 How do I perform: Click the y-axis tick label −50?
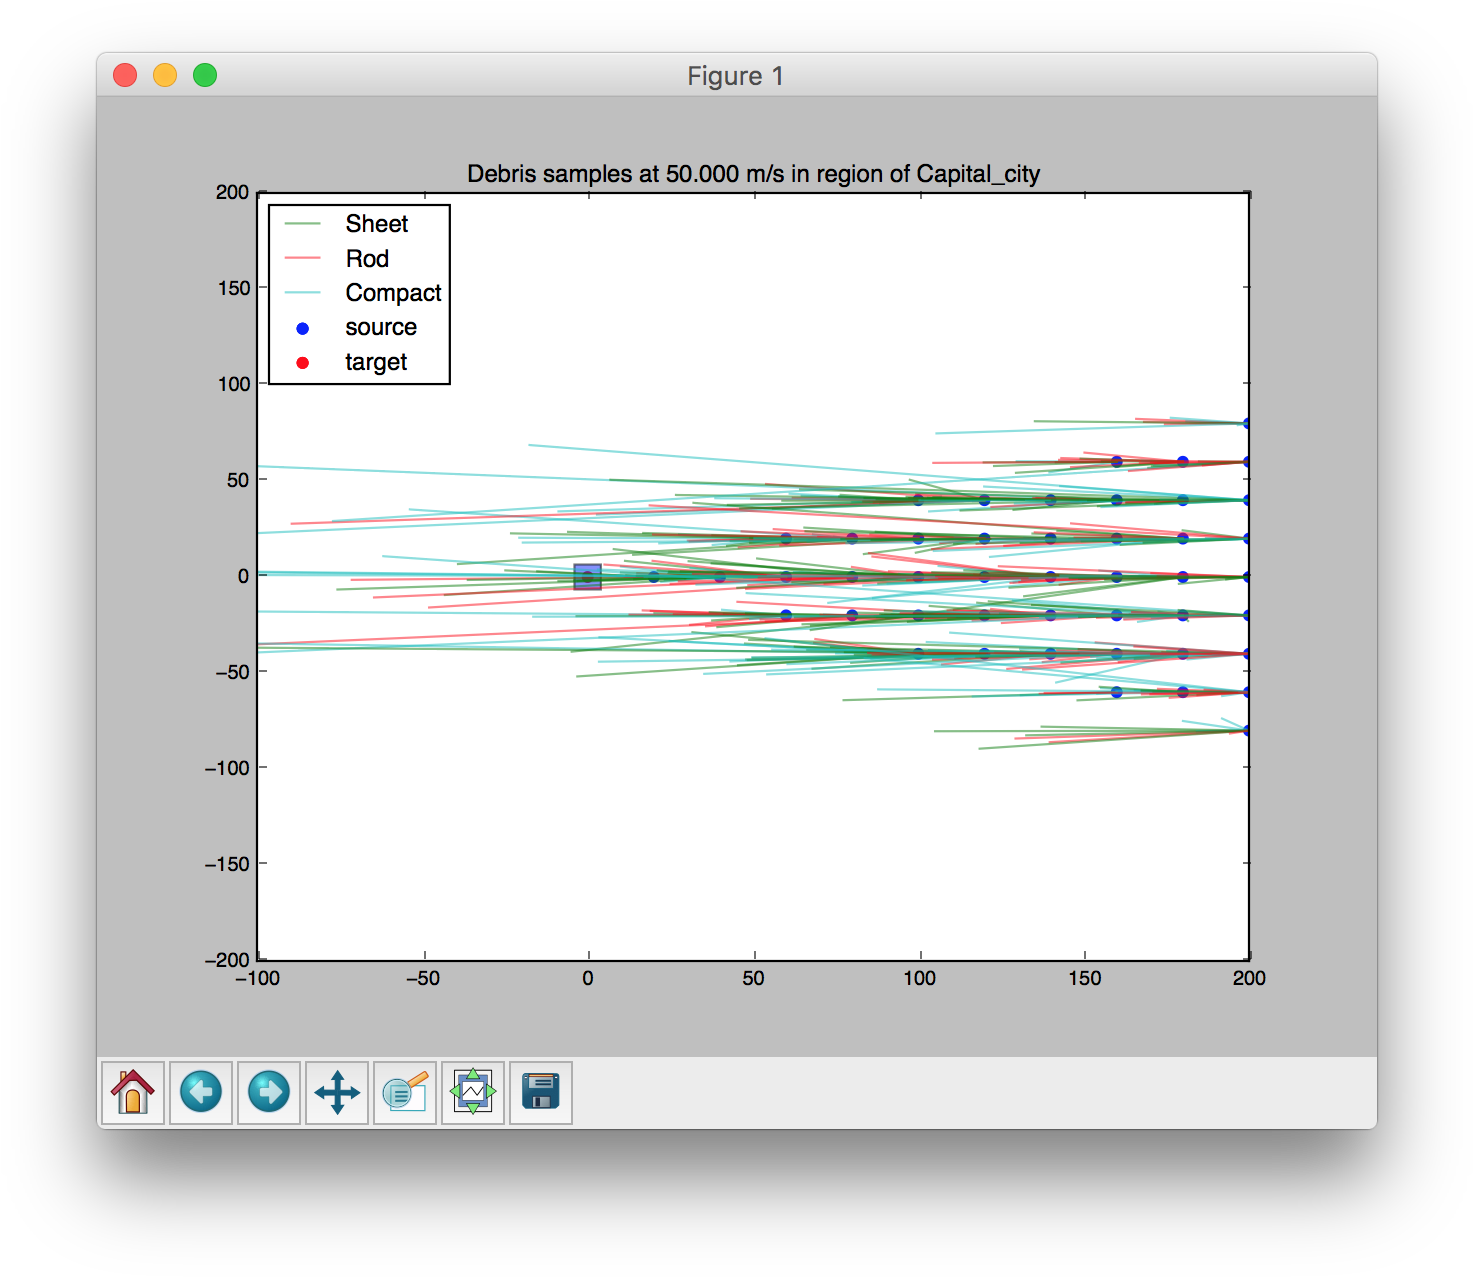(232, 672)
